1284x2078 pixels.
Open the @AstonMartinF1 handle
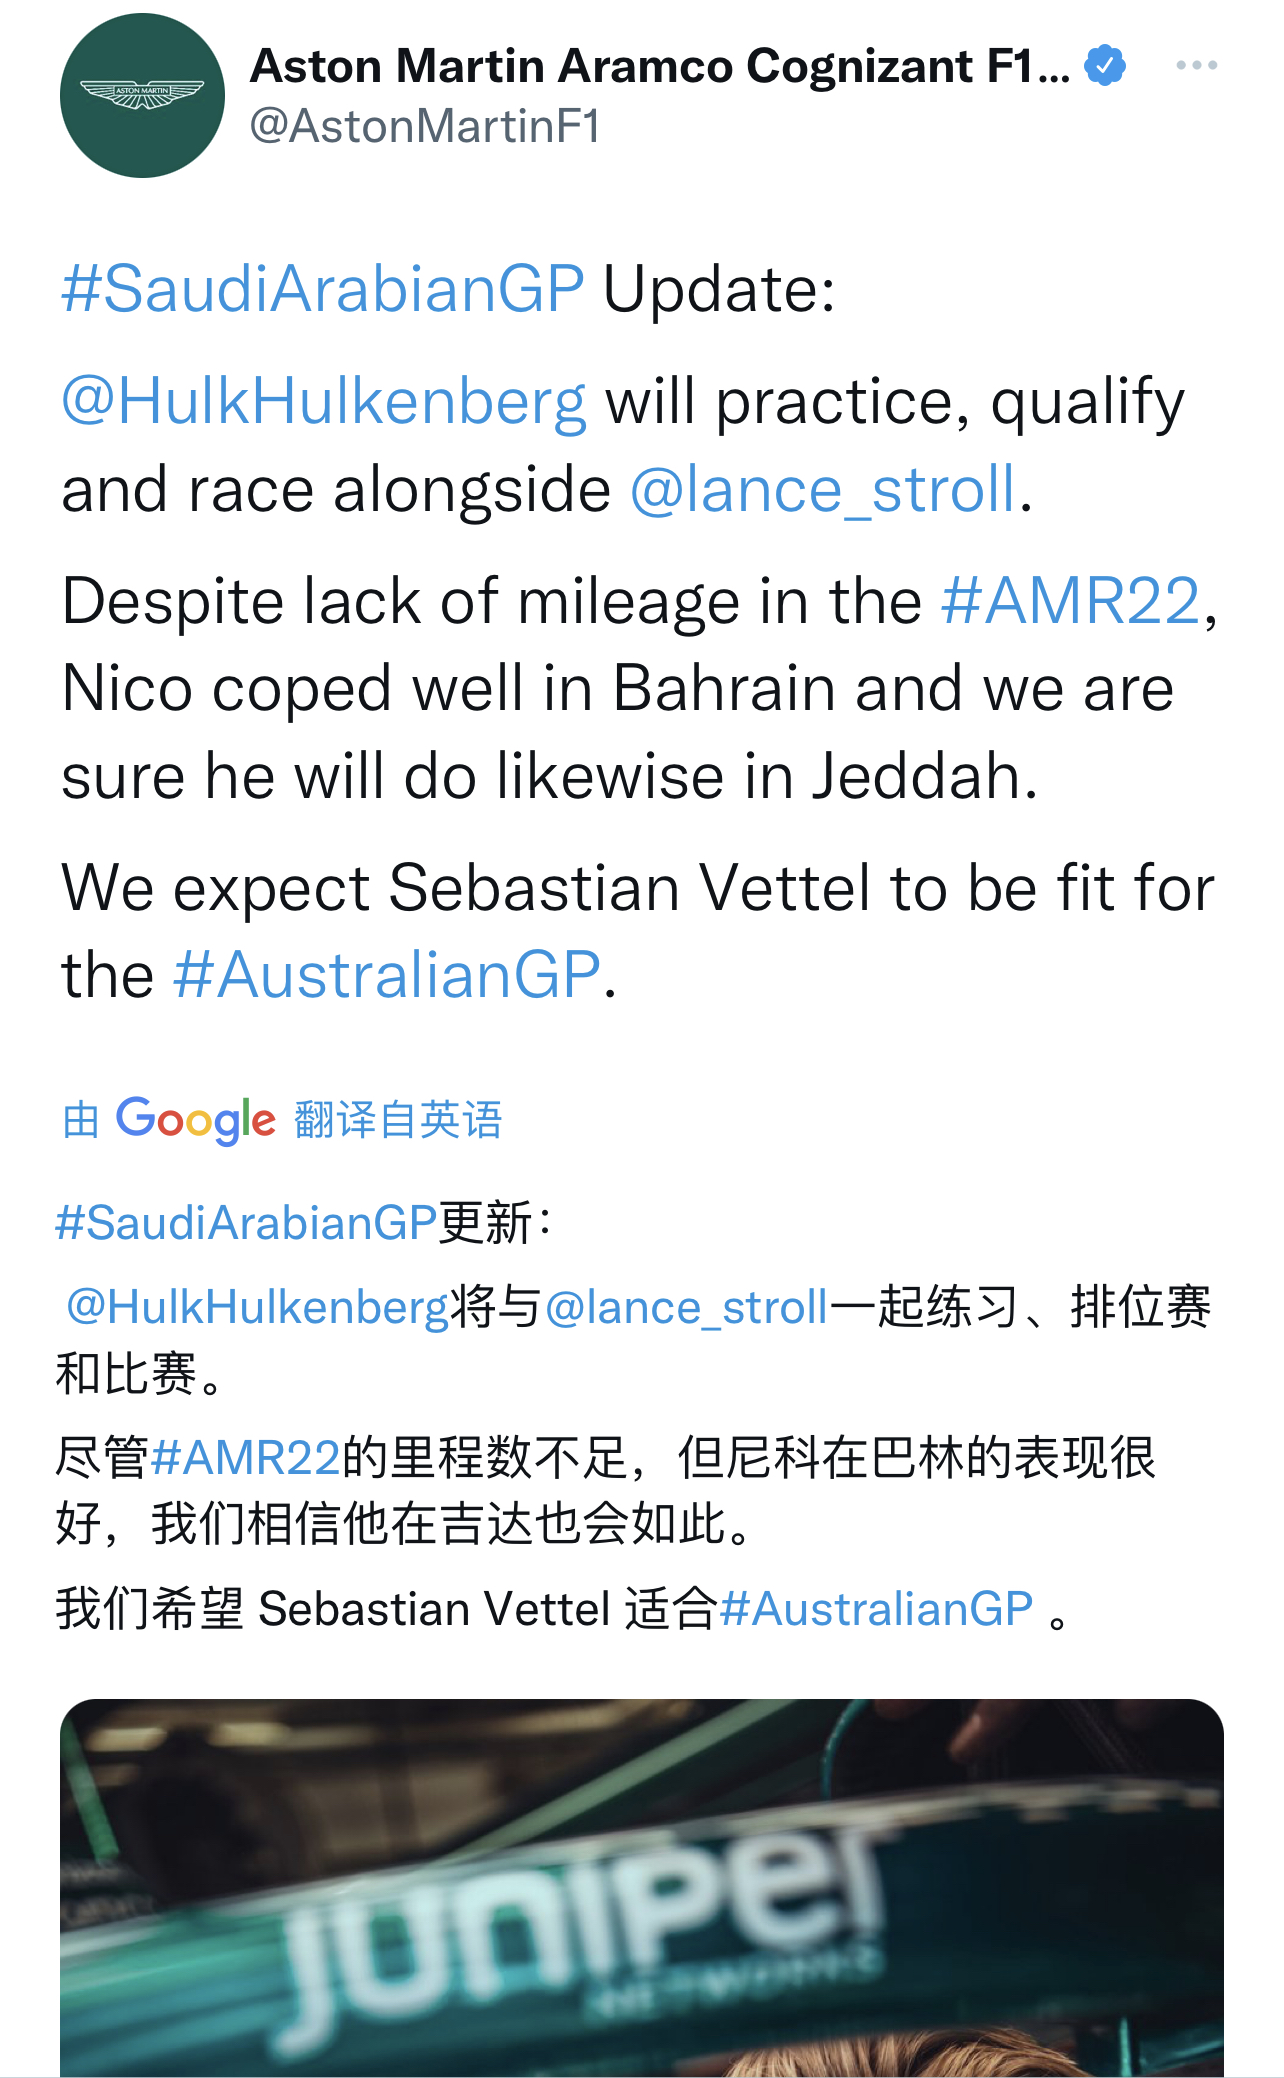pyautogui.click(x=425, y=127)
